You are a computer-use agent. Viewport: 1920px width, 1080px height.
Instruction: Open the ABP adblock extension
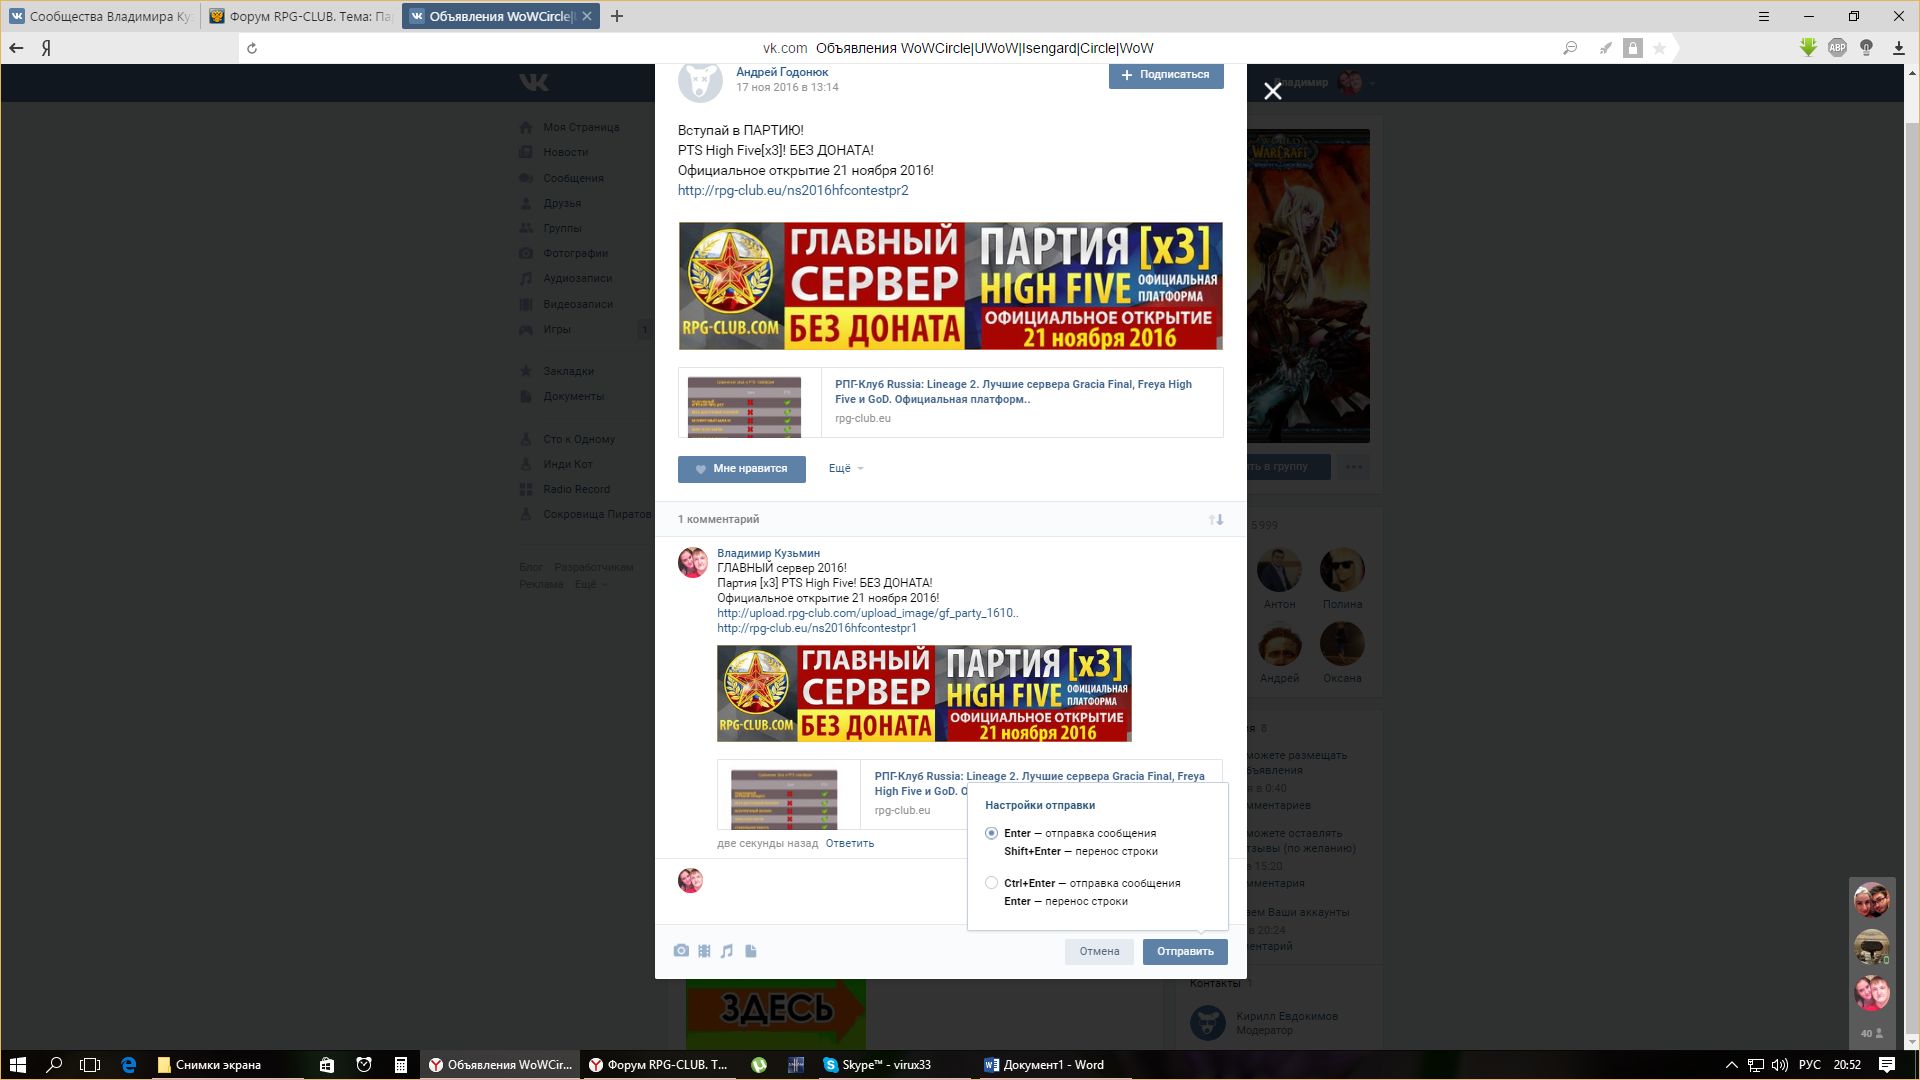(x=1837, y=47)
